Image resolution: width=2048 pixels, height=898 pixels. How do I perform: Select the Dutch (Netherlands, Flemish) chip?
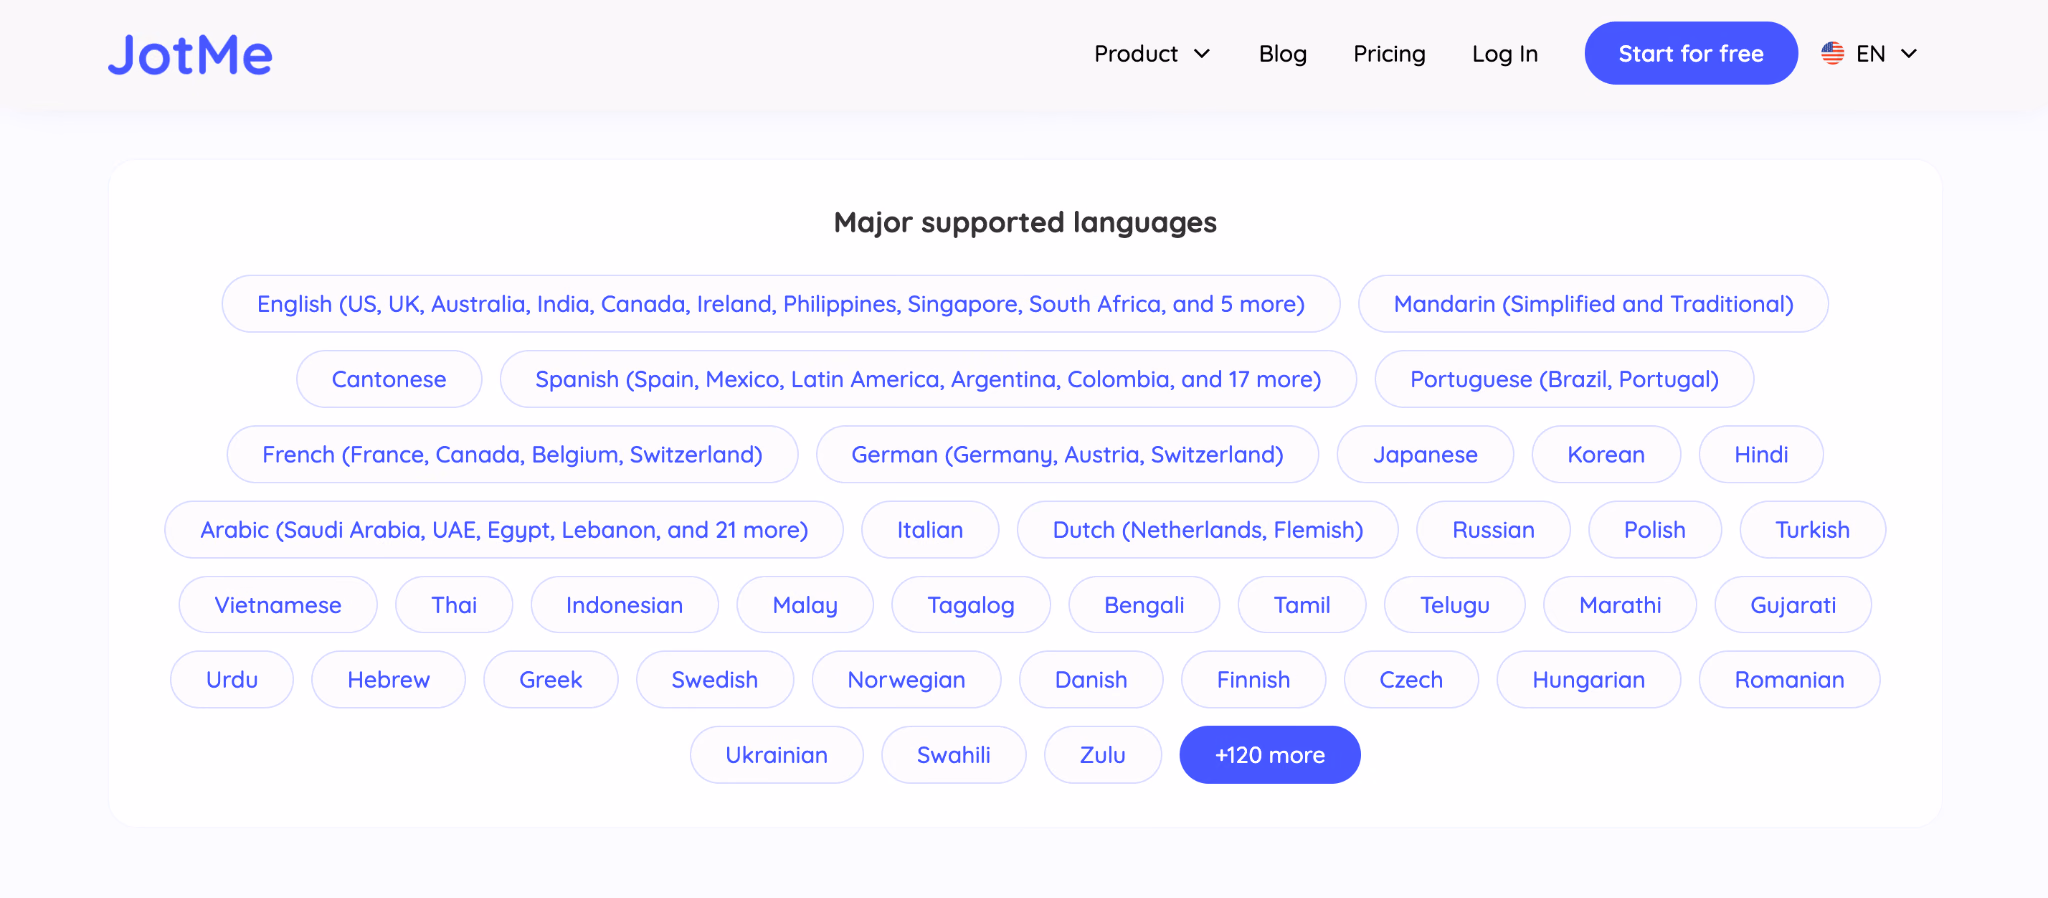1208,530
